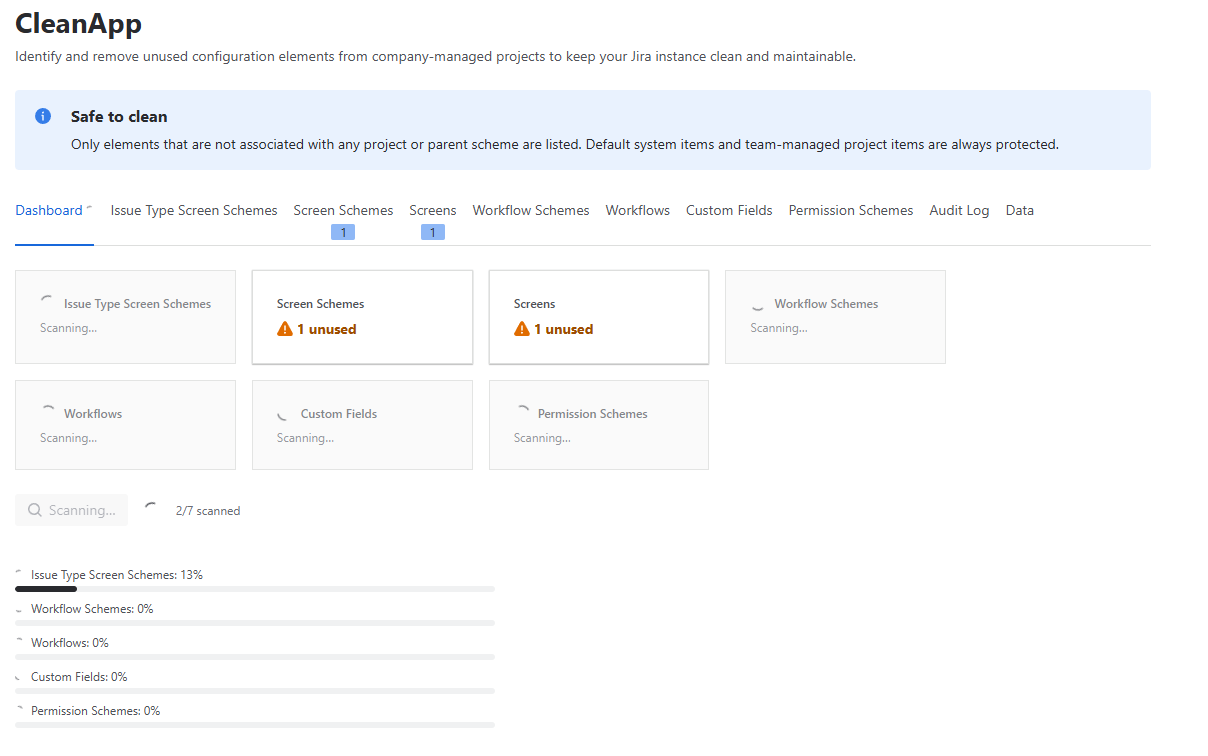Open the Screen Schemes summary card
The height and width of the screenshot is (756, 1208).
click(x=362, y=317)
